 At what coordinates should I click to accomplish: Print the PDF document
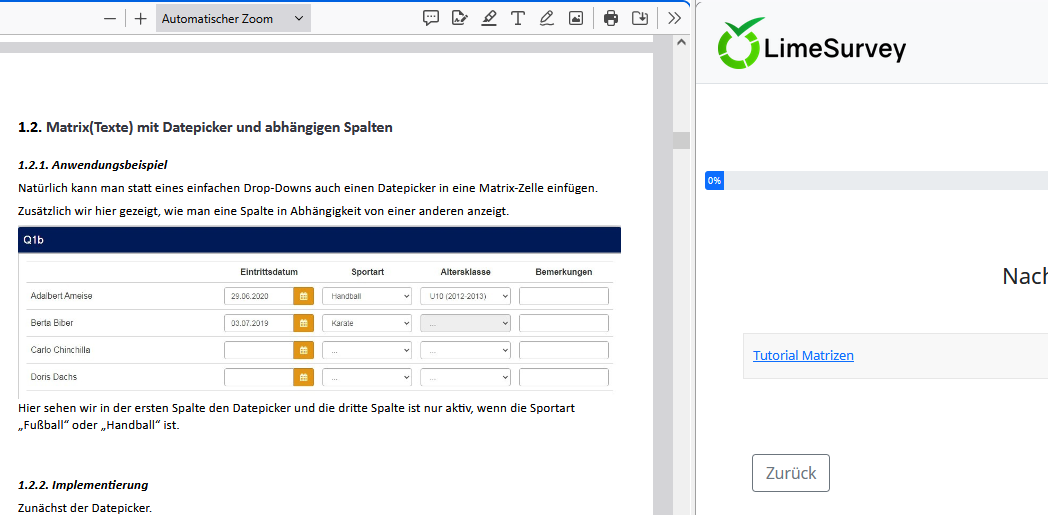(611, 18)
